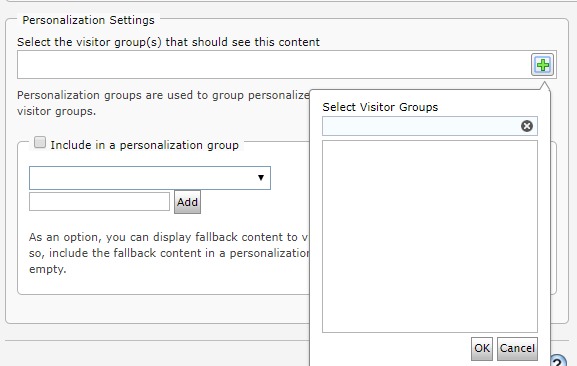Open help via the blue question mark icon
The image size is (577, 366).
[559, 361]
